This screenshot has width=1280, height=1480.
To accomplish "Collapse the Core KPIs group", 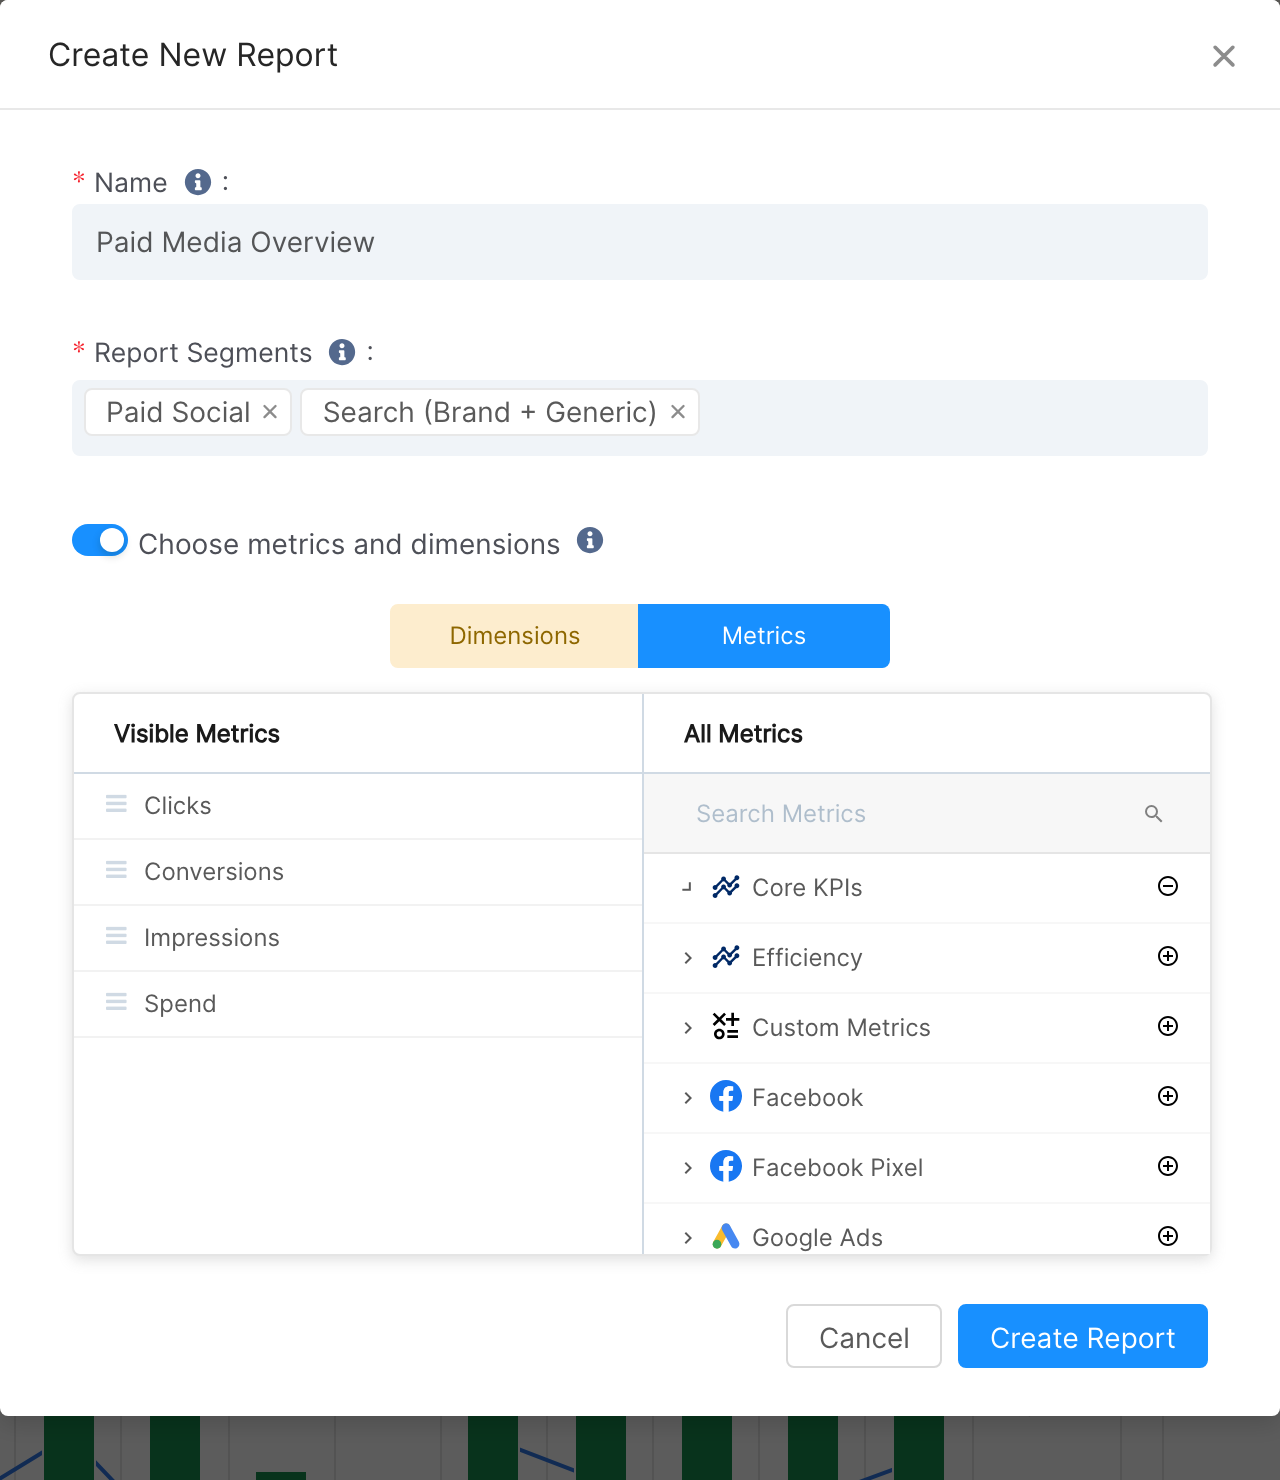I will (687, 887).
